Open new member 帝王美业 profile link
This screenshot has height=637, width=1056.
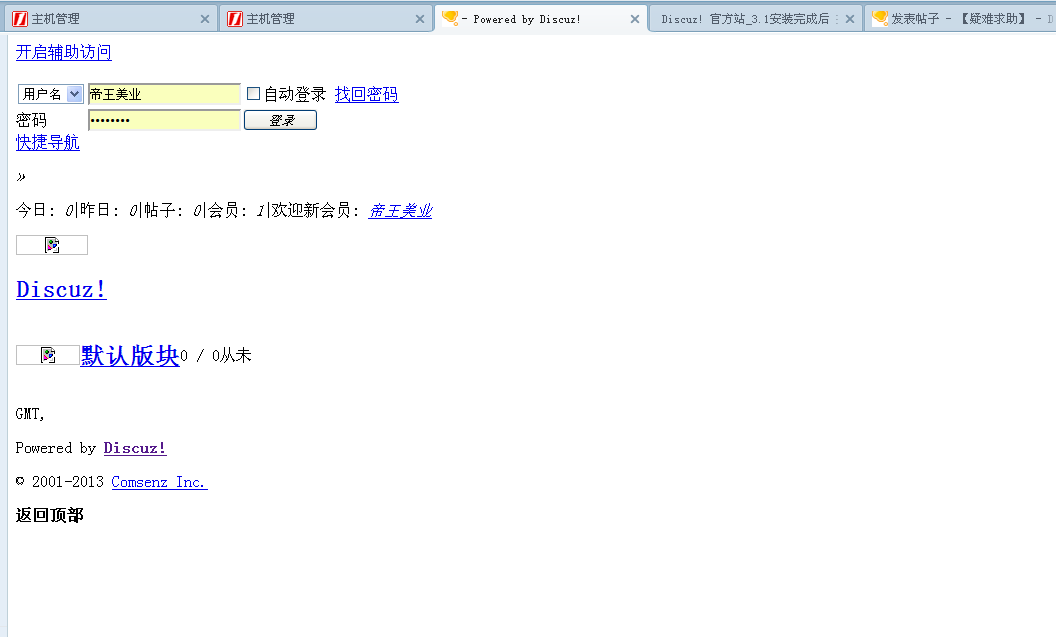(401, 211)
